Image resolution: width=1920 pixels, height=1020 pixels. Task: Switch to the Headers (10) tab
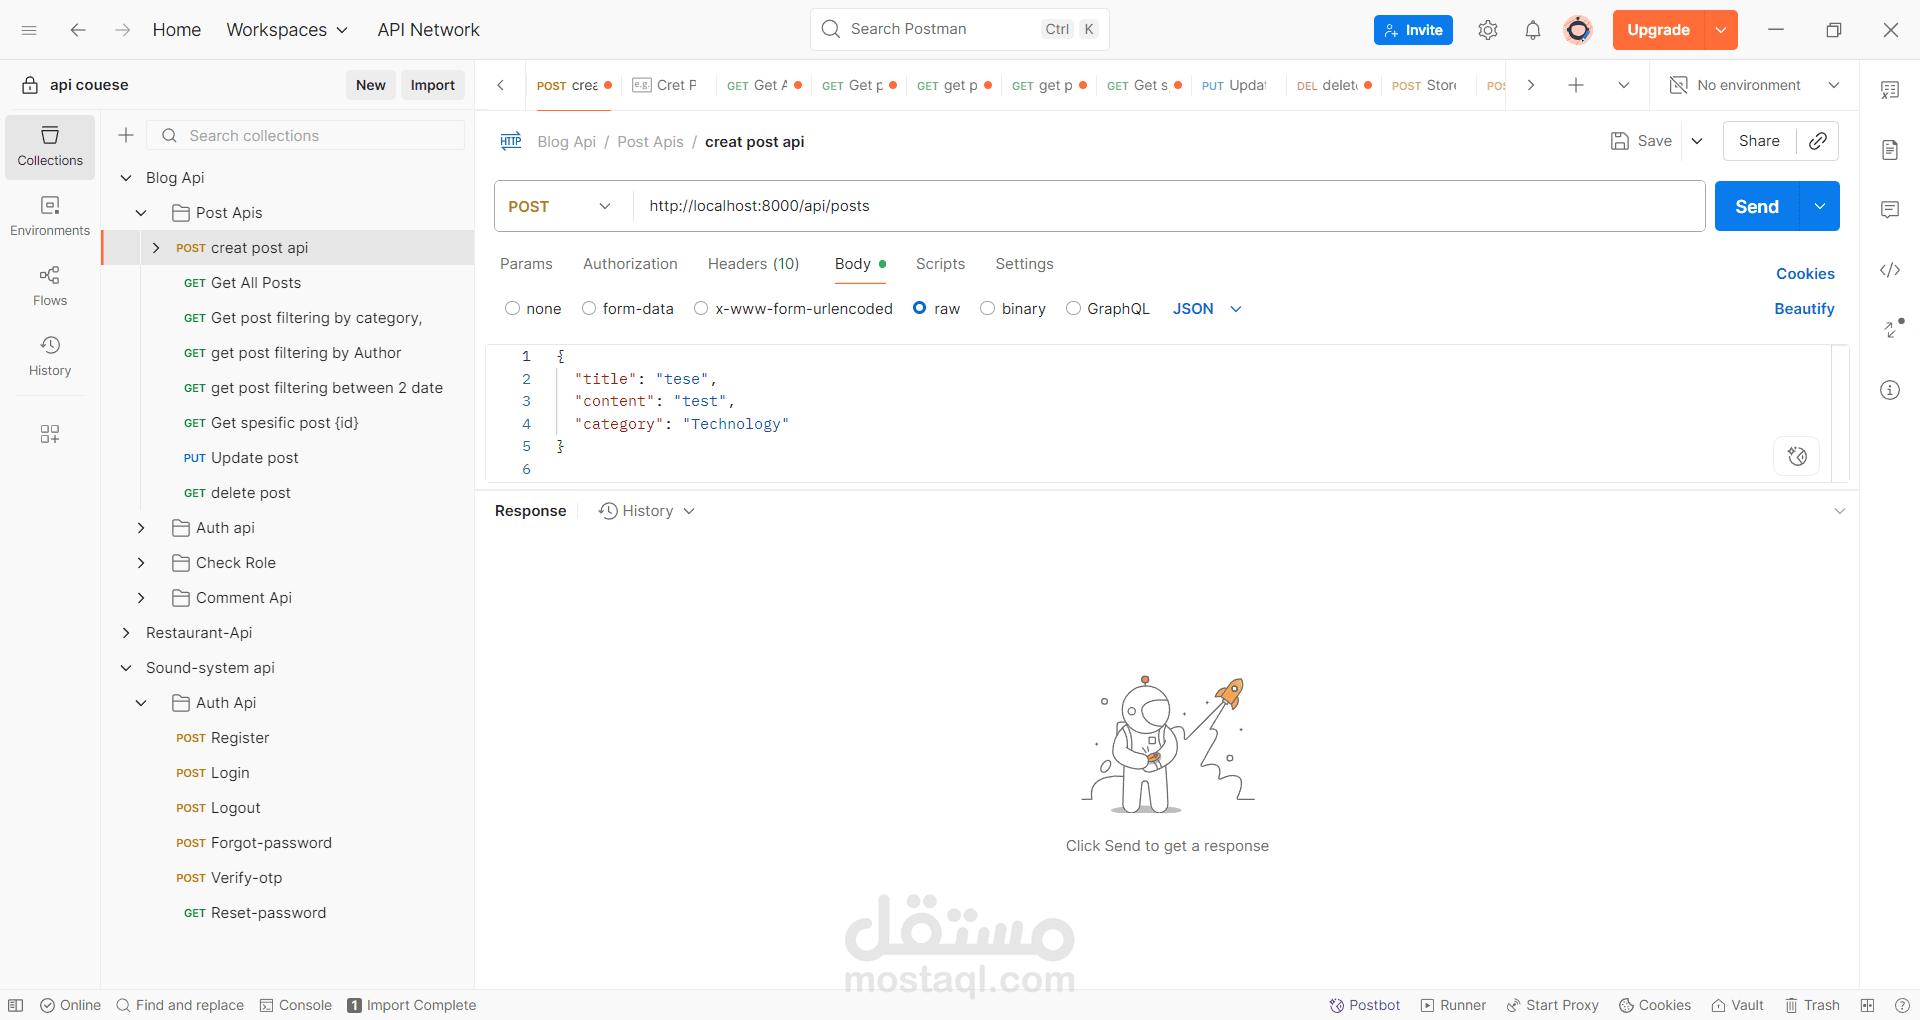click(x=753, y=264)
